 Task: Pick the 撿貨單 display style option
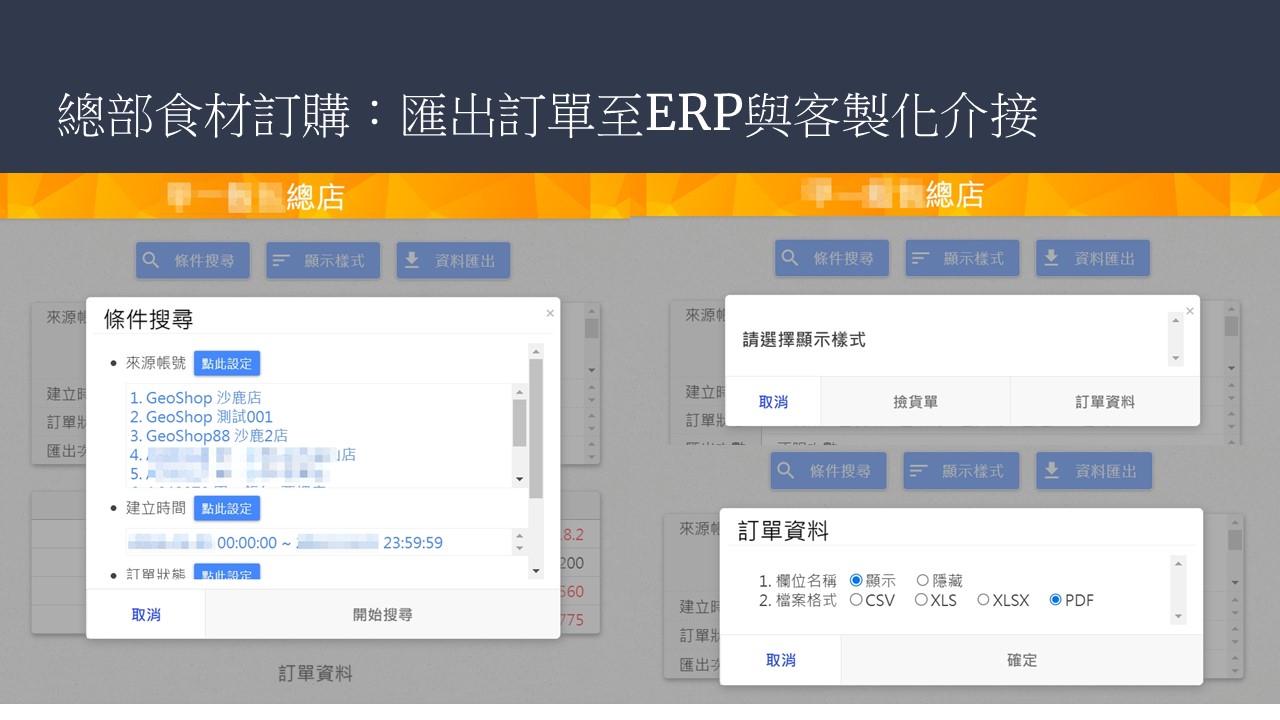click(915, 402)
